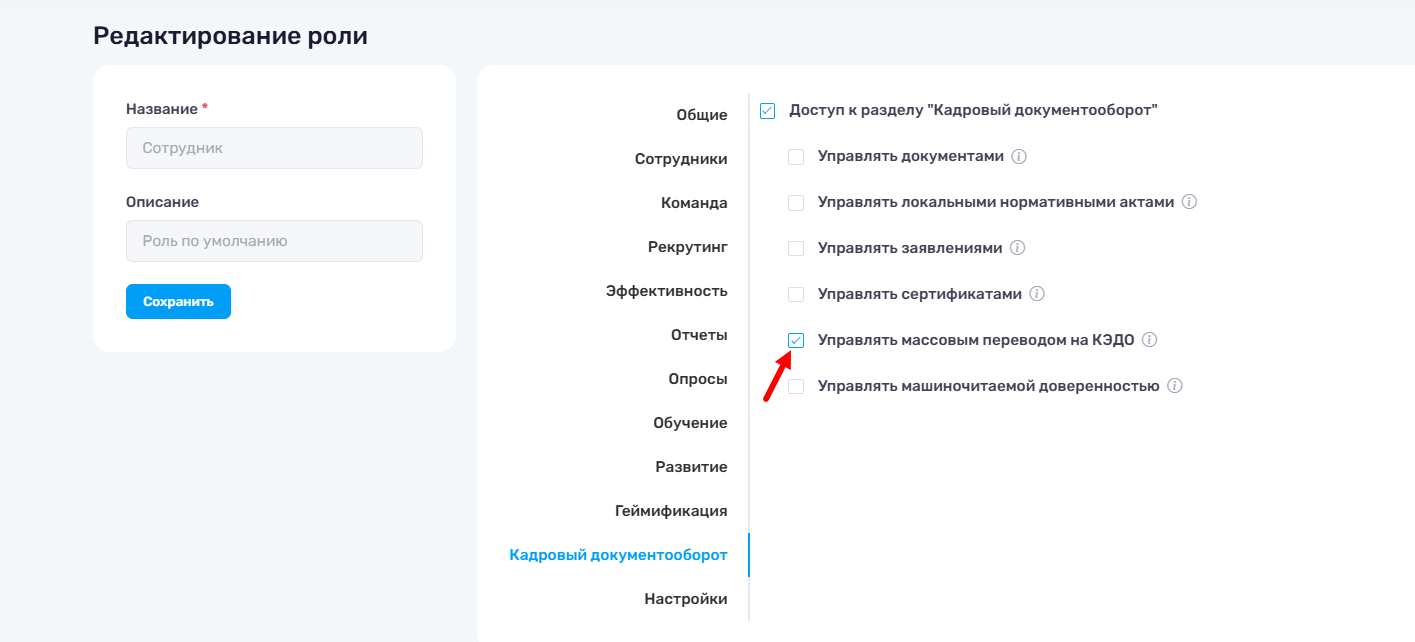
Task: Click the Название input field
Action: pos(274,148)
